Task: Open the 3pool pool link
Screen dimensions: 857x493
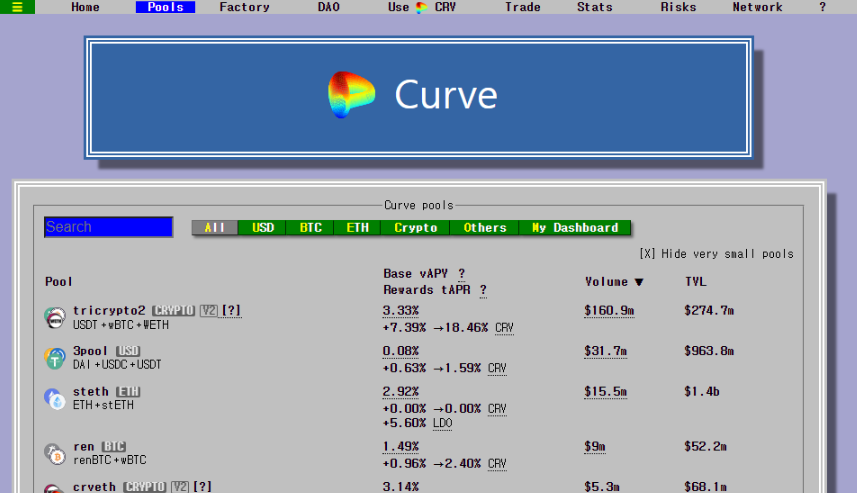Action: tap(90, 351)
